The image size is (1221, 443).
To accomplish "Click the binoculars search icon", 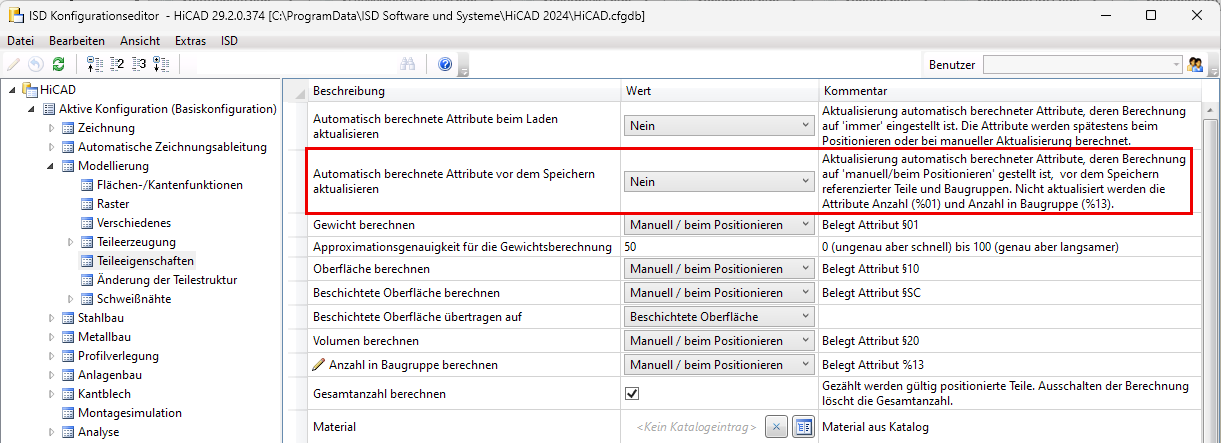I will tap(408, 64).
